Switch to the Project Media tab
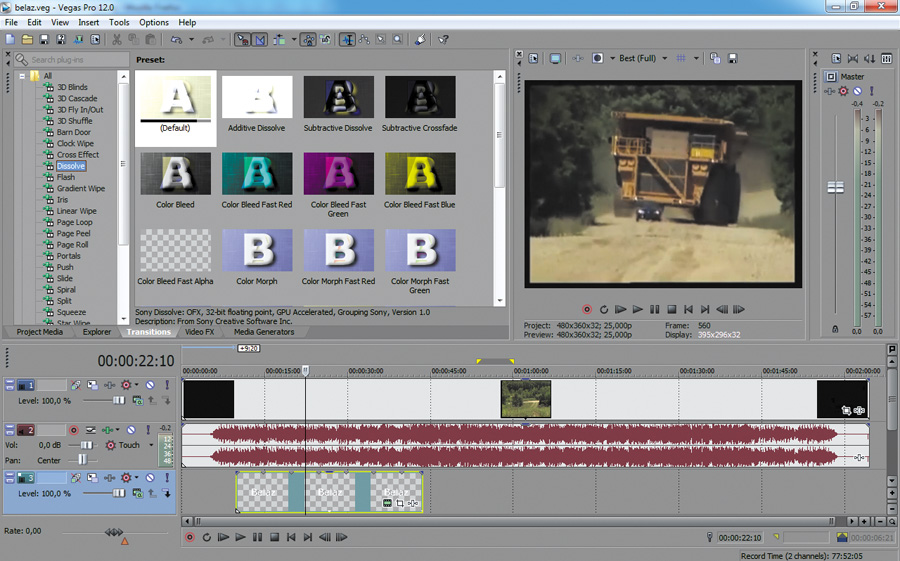900x561 pixels. pyautogui.click(x=40, y=332)
